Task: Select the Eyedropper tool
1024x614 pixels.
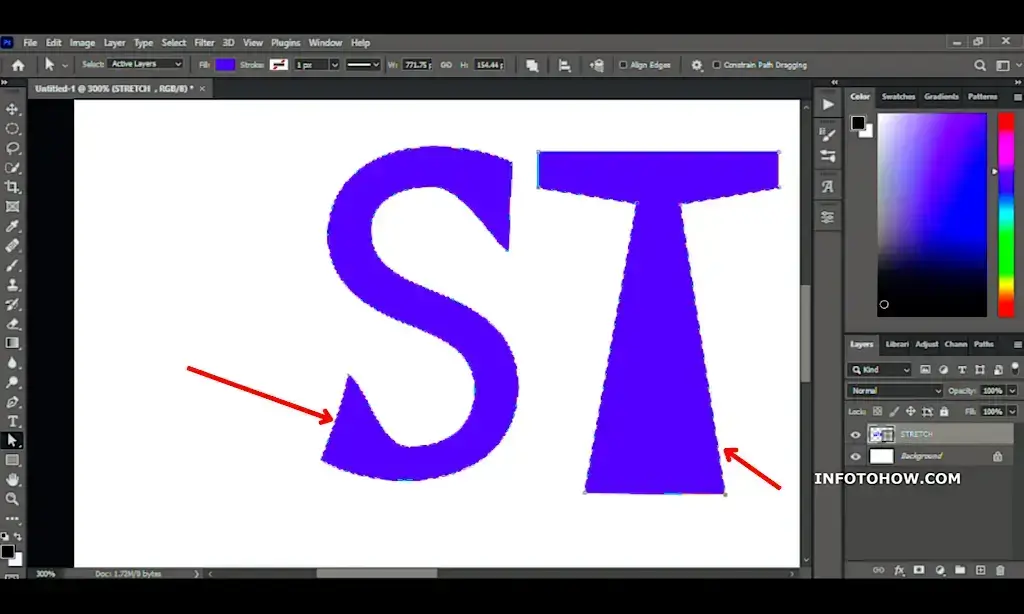Action: click(12, 227)
